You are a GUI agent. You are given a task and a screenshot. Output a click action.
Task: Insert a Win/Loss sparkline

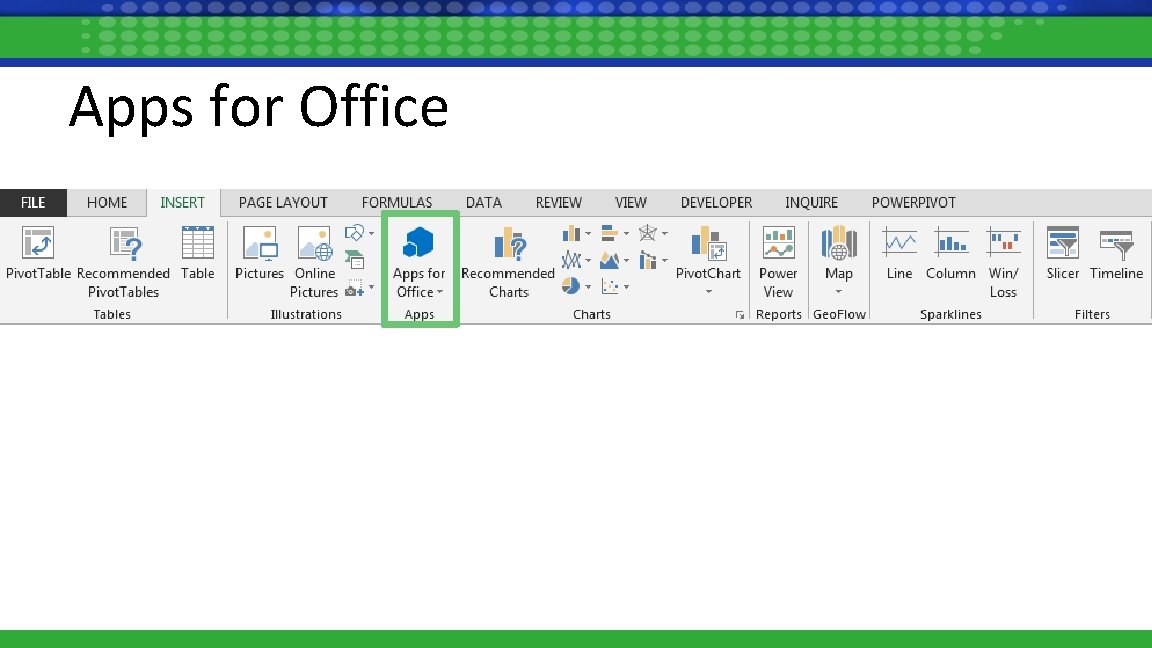coord(1003,262)
